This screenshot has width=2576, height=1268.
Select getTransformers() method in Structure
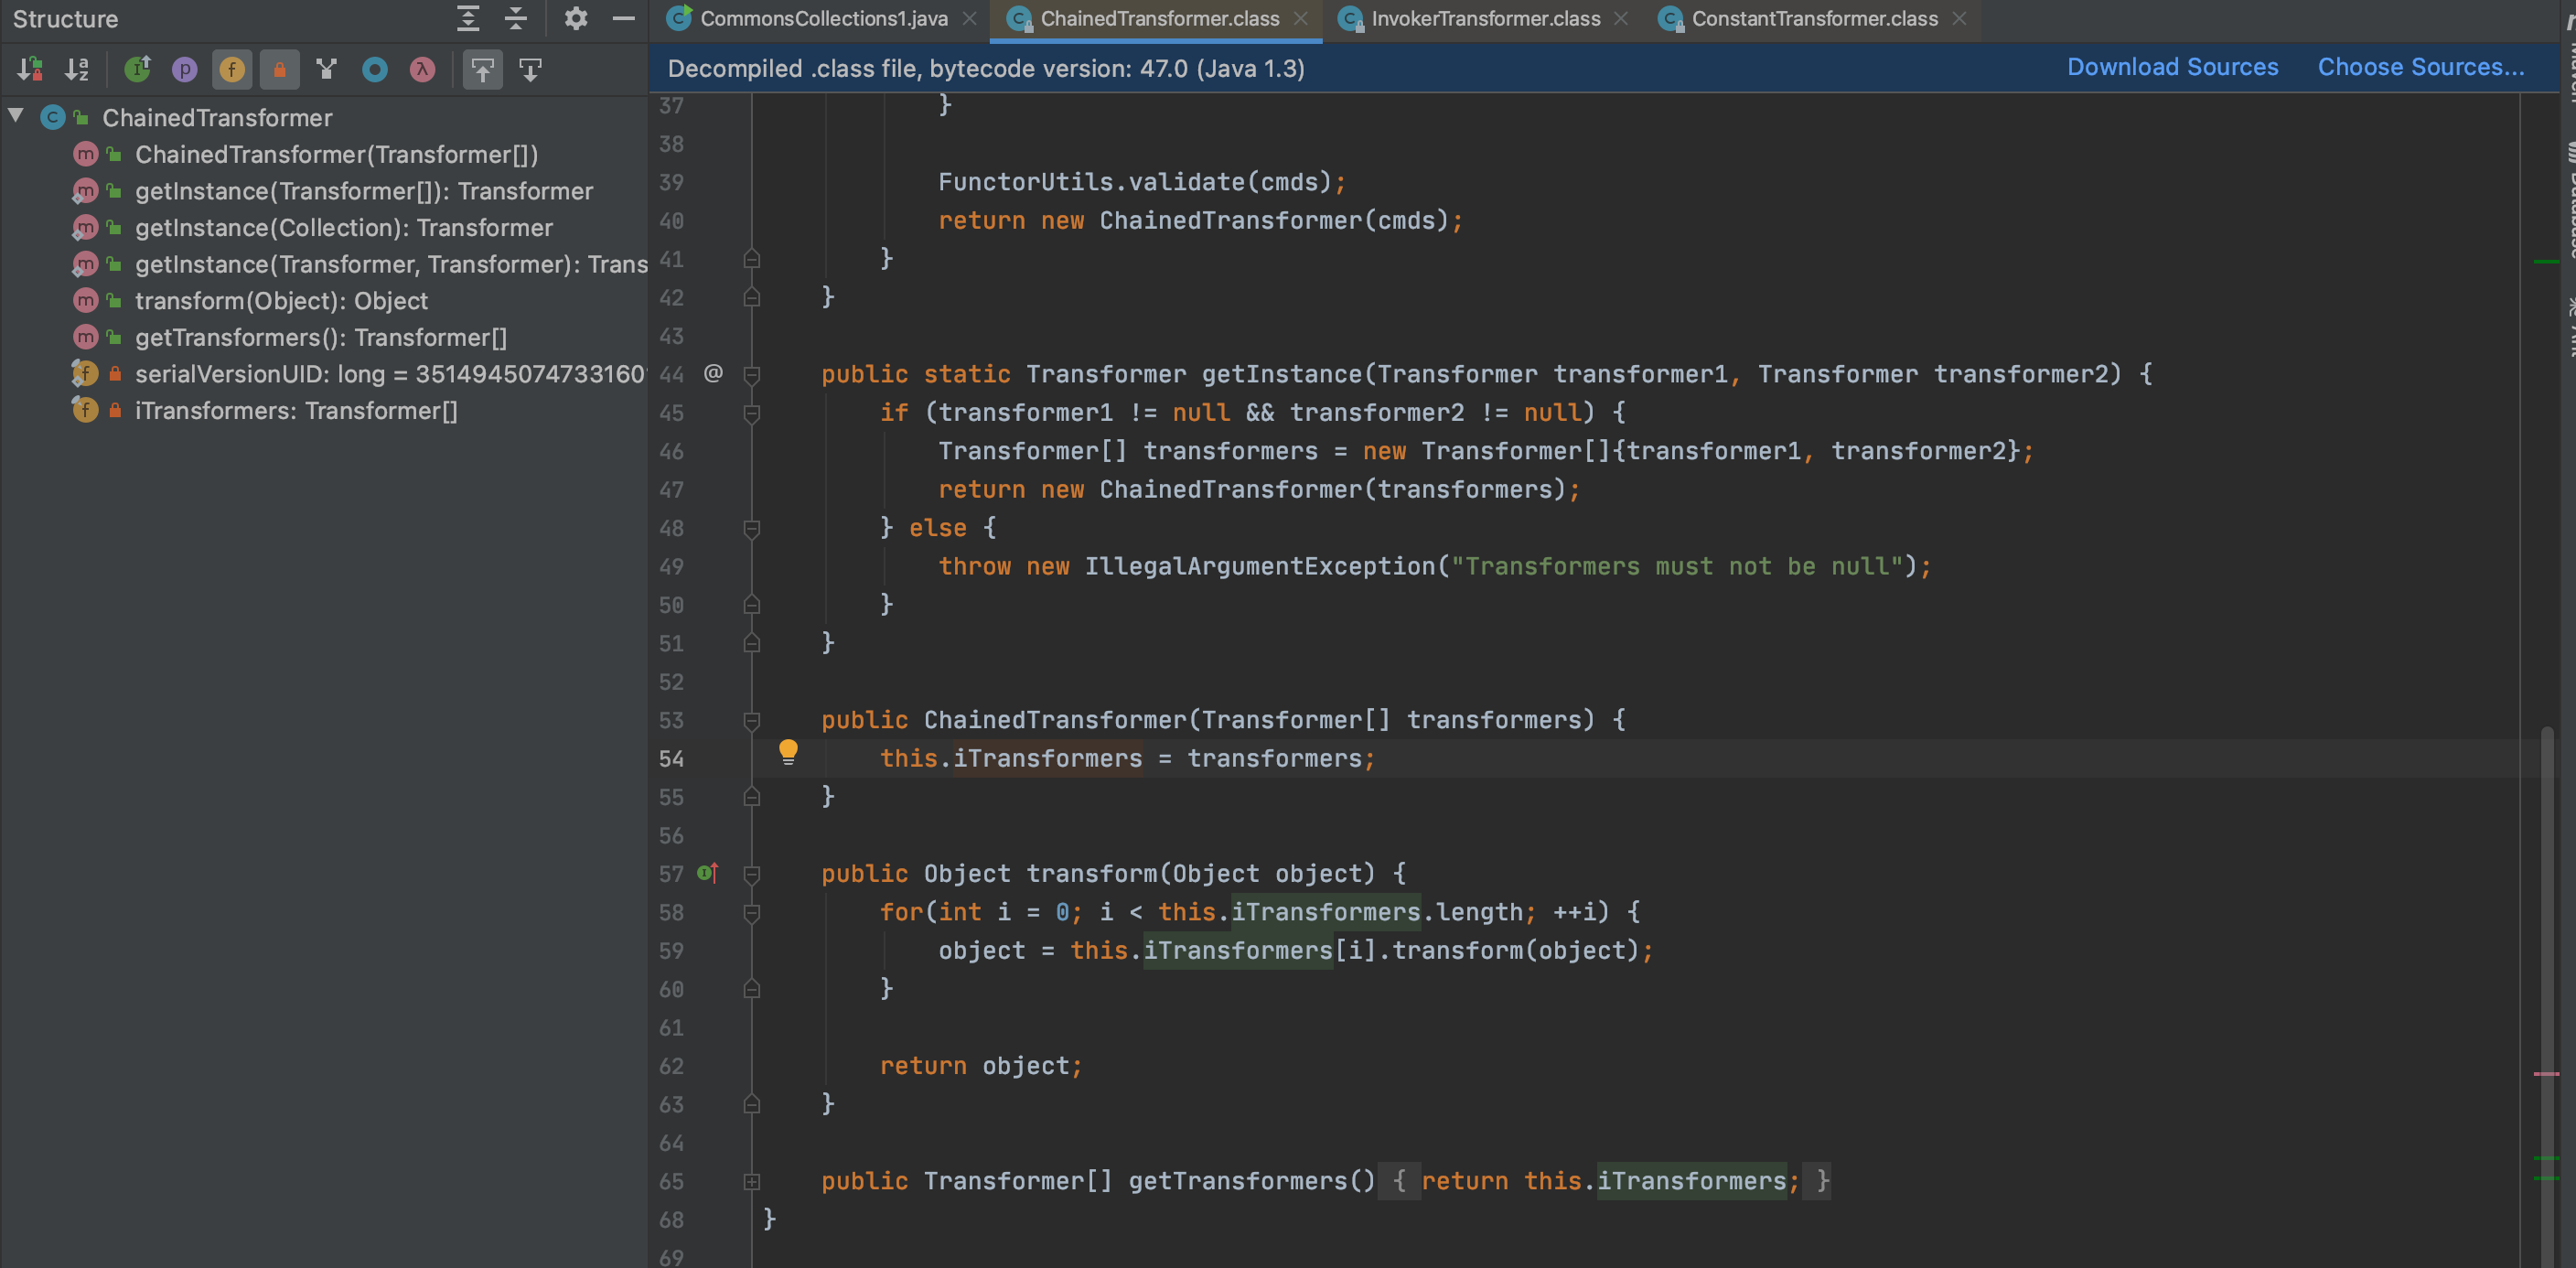pyautogui.click(x=321, y=338)
